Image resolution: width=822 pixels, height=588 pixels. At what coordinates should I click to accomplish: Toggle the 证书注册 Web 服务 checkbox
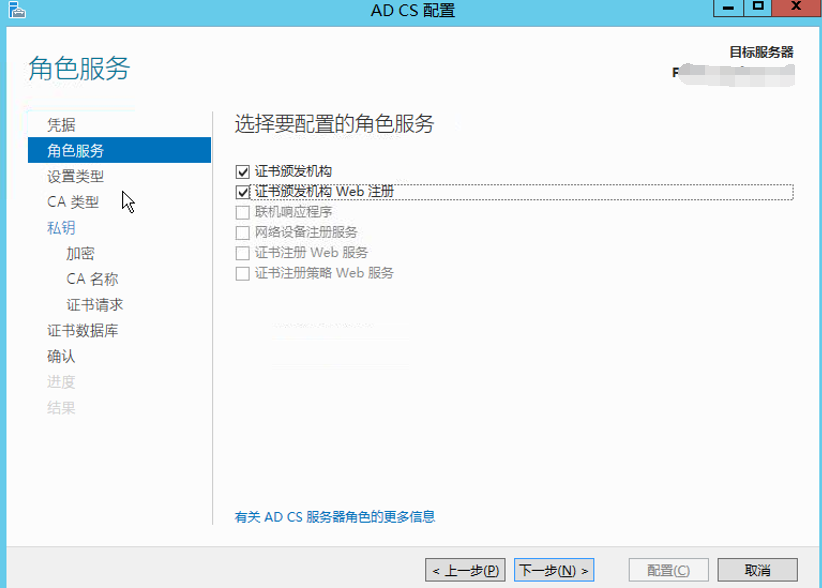coord(242,253)
